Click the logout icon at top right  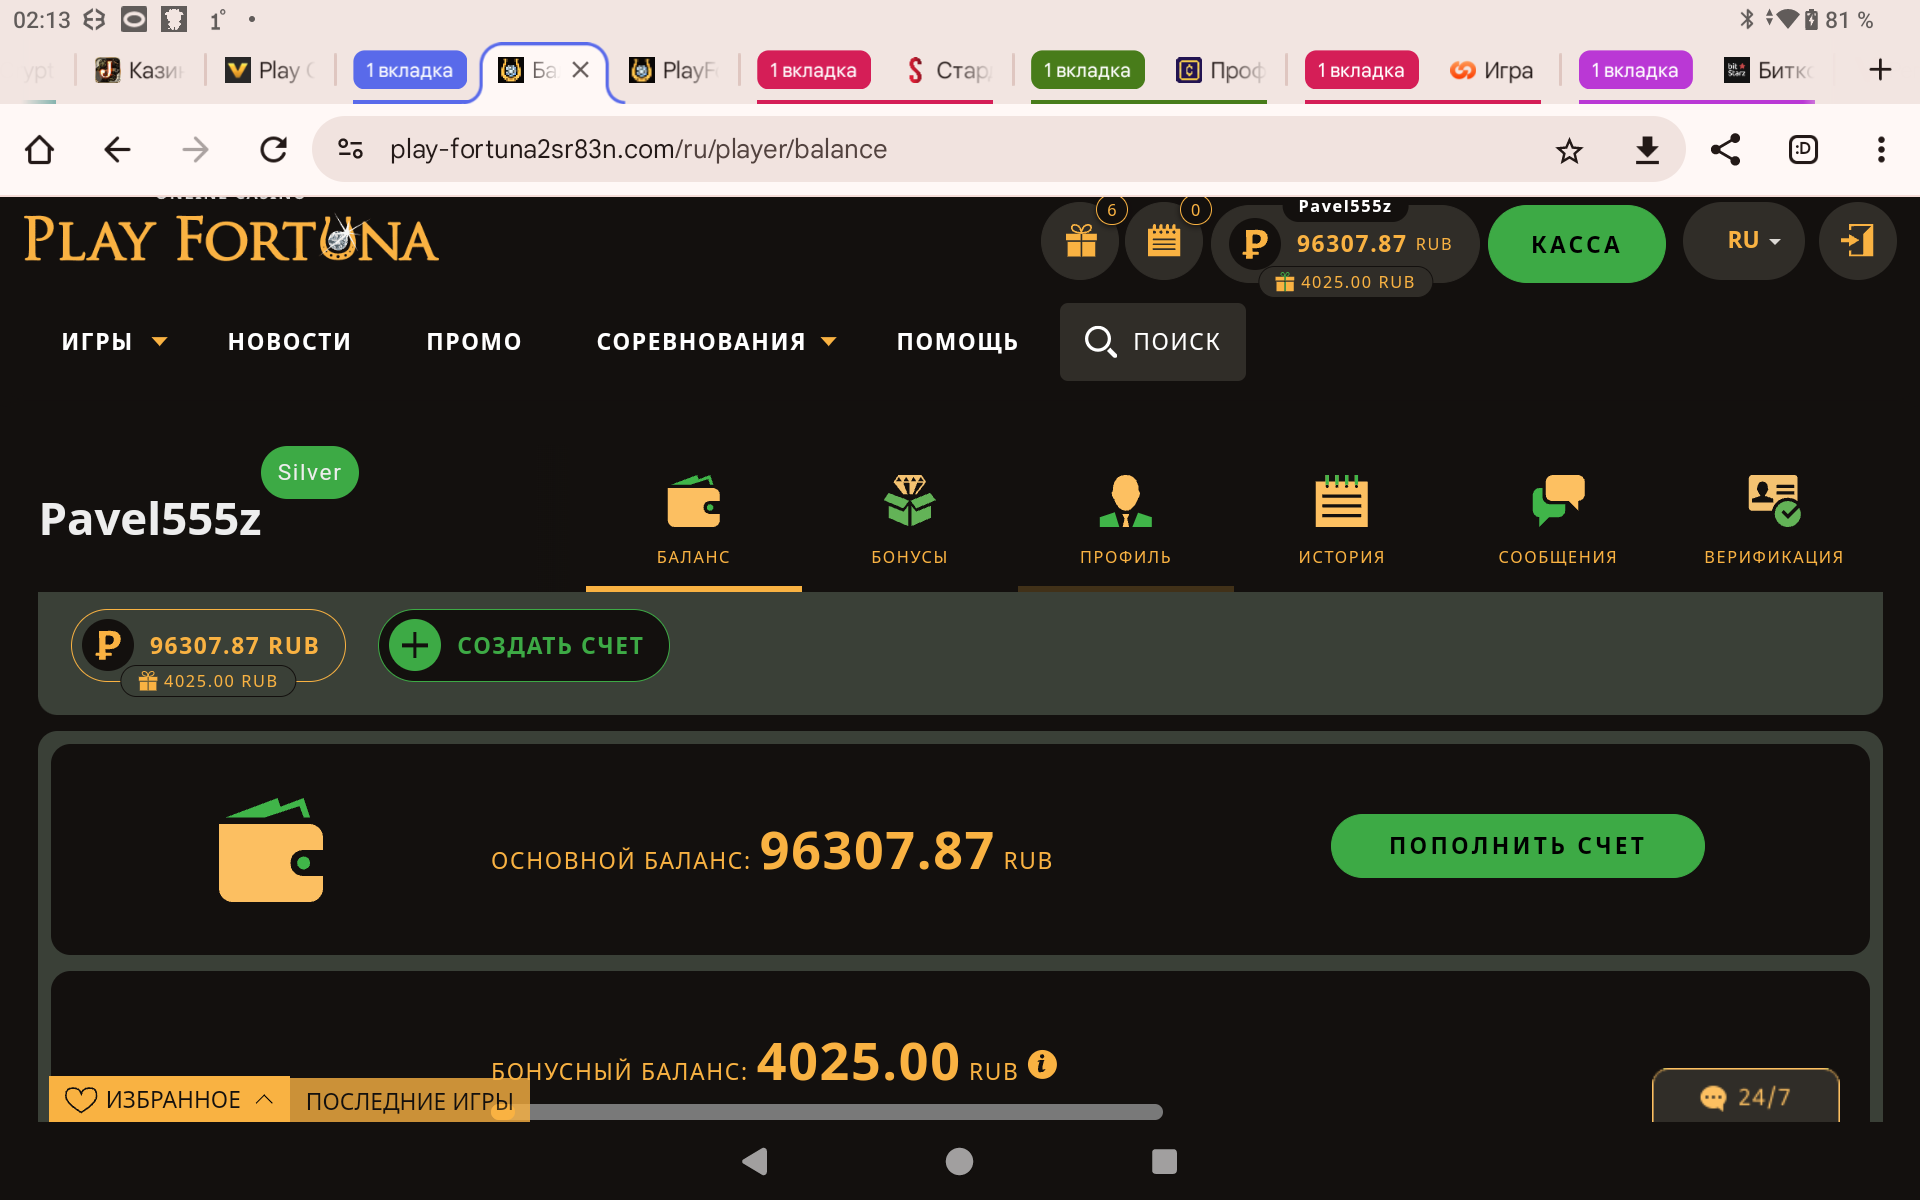point(1856,241)
